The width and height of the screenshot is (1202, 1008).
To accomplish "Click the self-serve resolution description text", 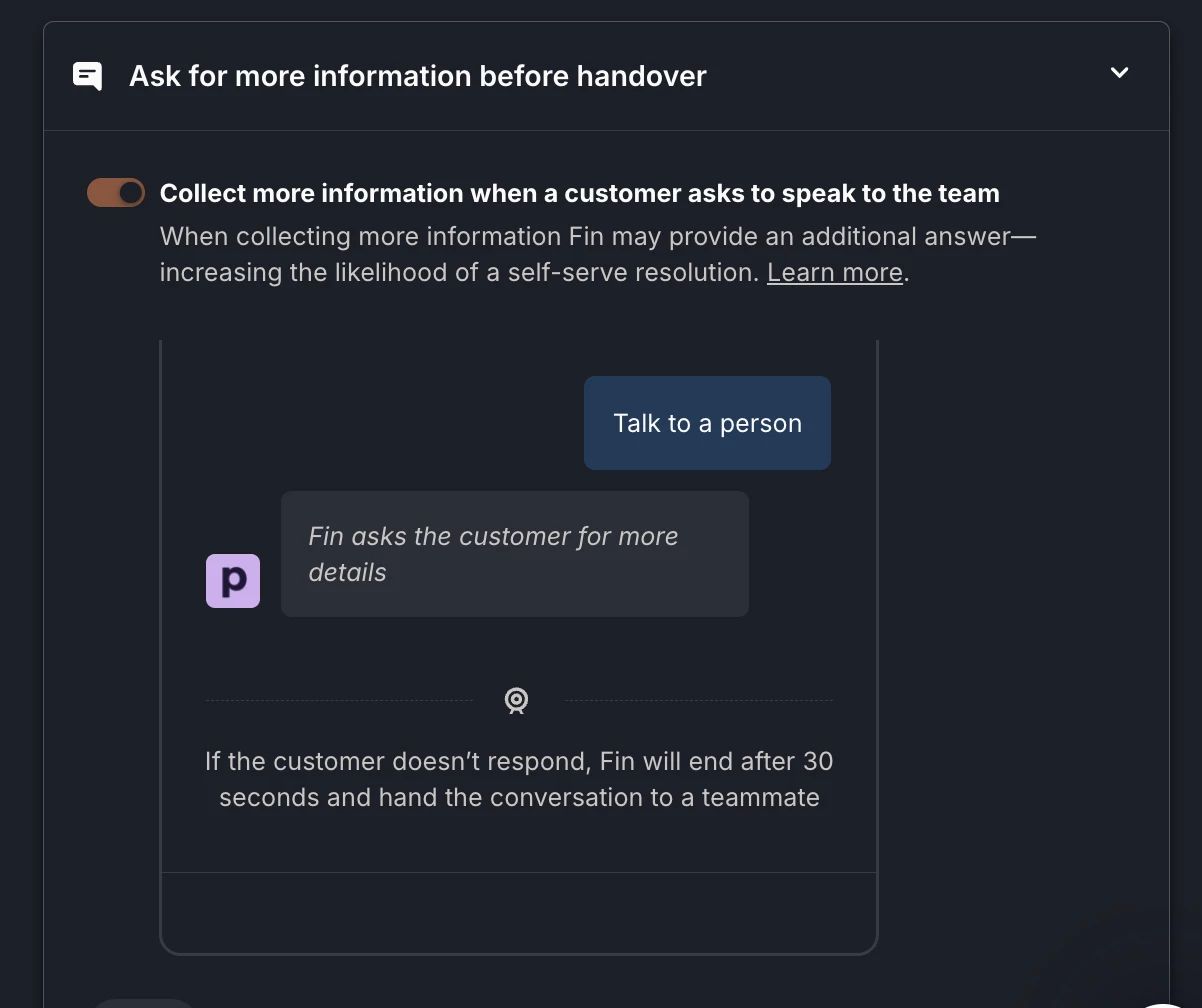I will click(460, 272).
